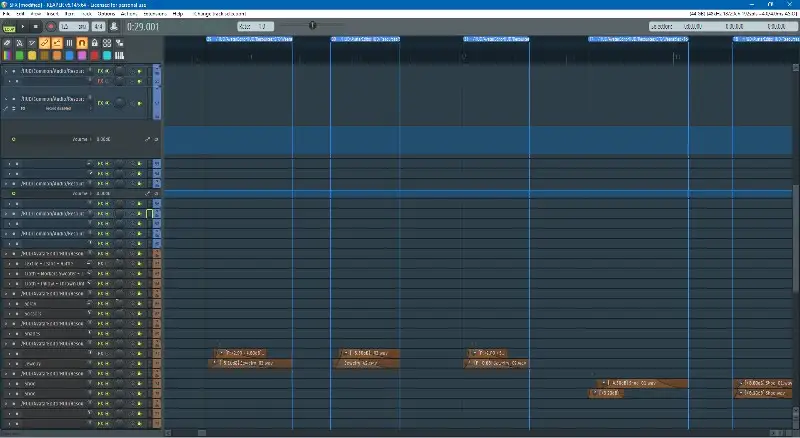Pick the red track color swatch
800x438 pixels.
(x=94, y=55)
